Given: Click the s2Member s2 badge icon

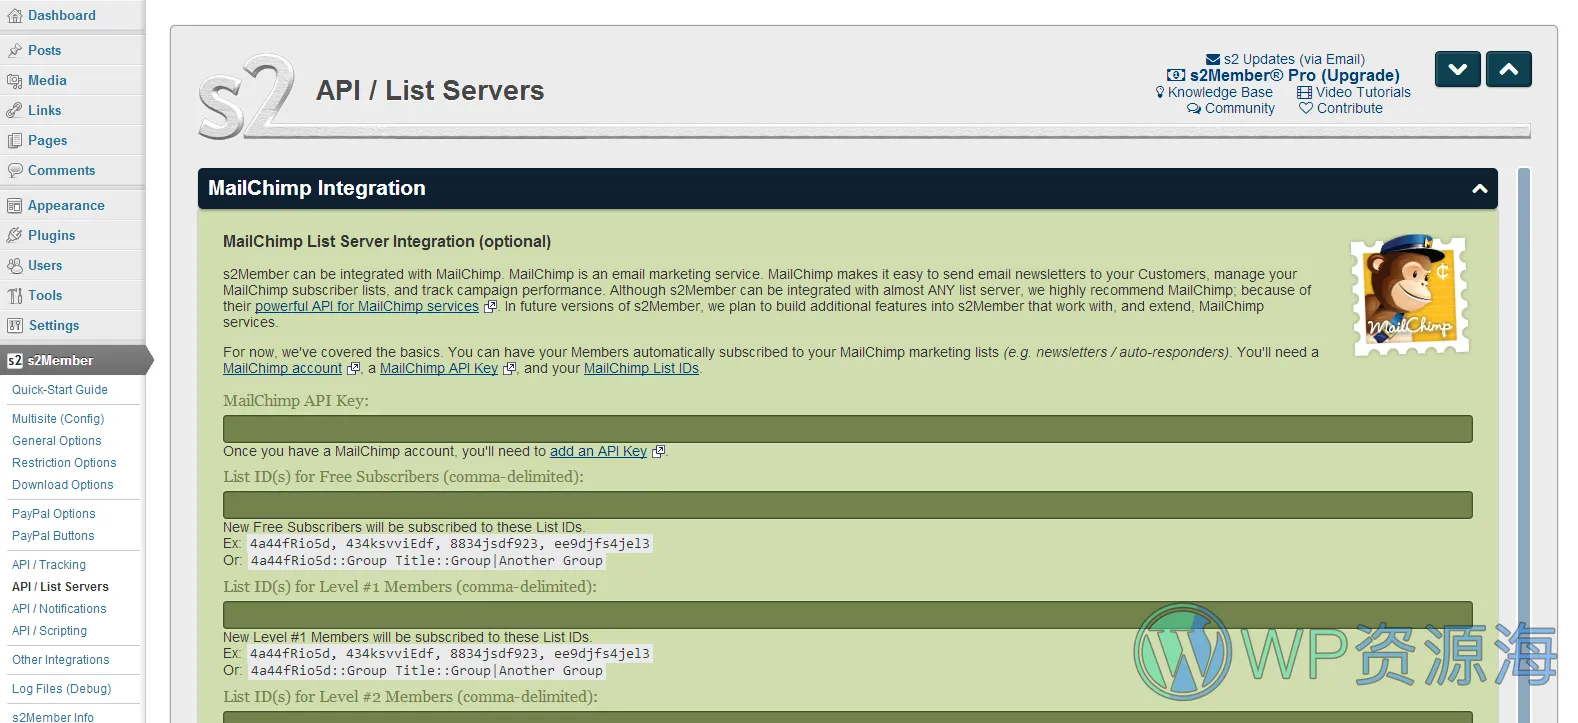Looking at the screenshot, I should (15, 360).
